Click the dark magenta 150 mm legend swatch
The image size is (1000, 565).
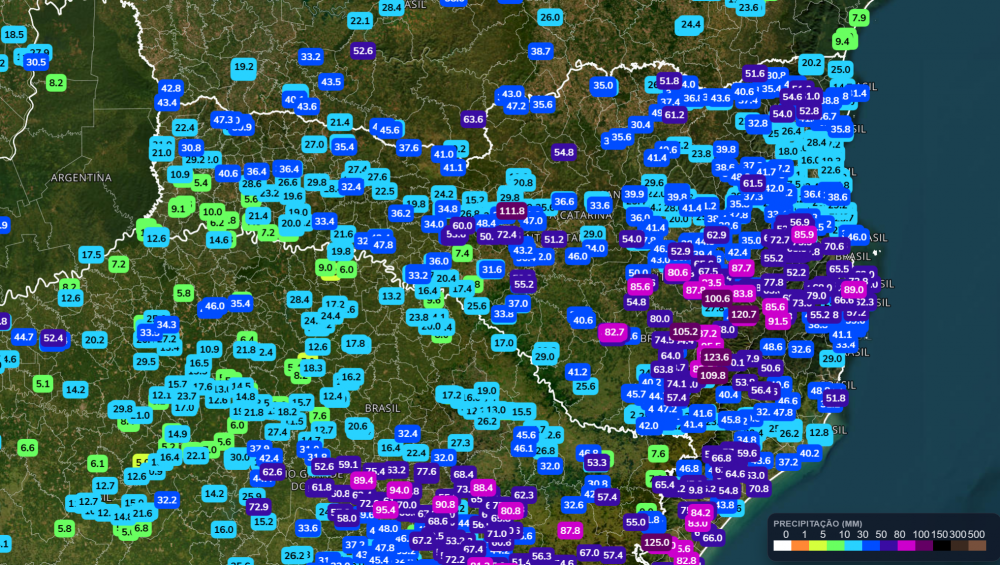coord(924,545)
